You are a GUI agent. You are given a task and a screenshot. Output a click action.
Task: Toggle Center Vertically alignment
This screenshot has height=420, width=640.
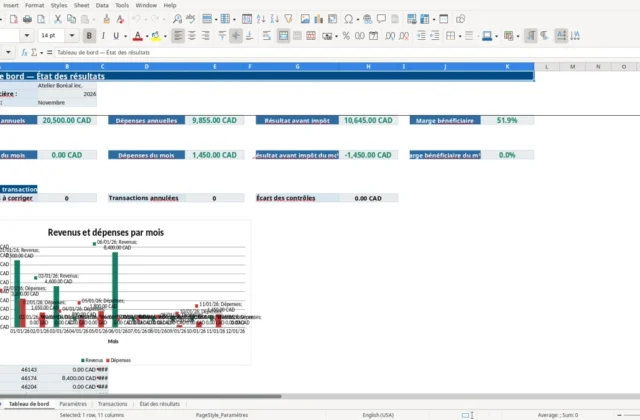236,36
